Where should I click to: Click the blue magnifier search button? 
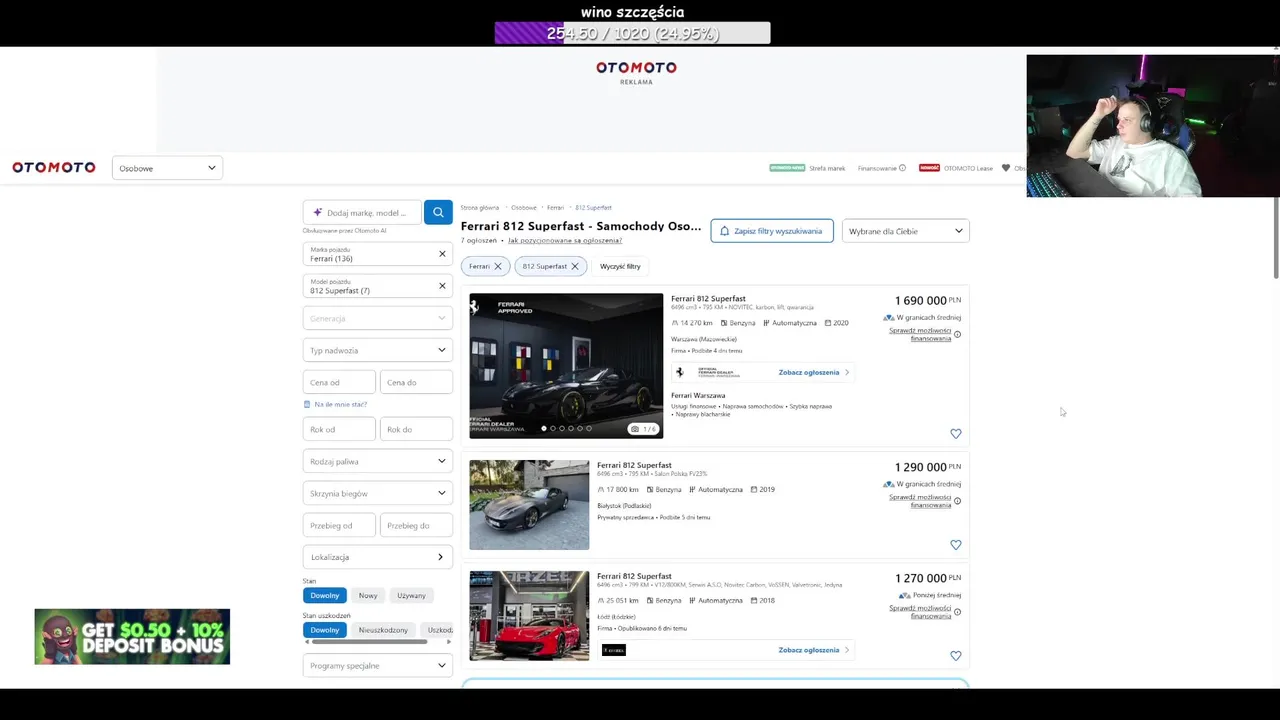(438, 212)
